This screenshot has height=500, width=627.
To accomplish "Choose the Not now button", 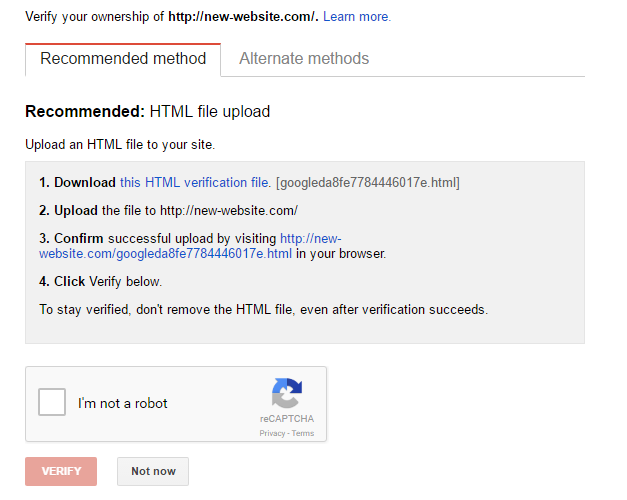I will click(153, 471).
